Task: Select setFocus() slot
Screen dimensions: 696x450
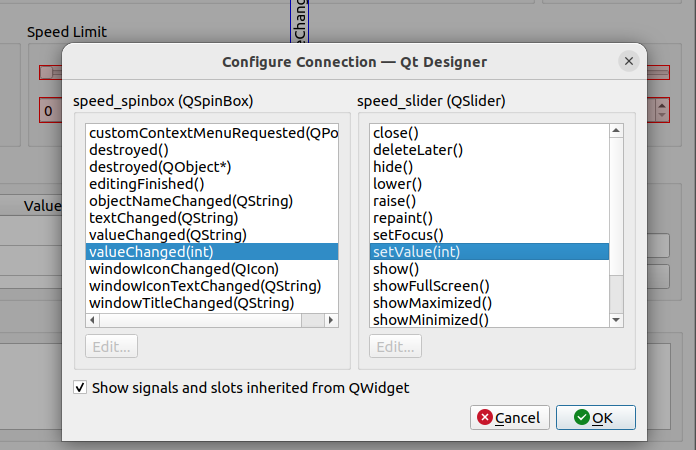Action: [x=490, y=235]
